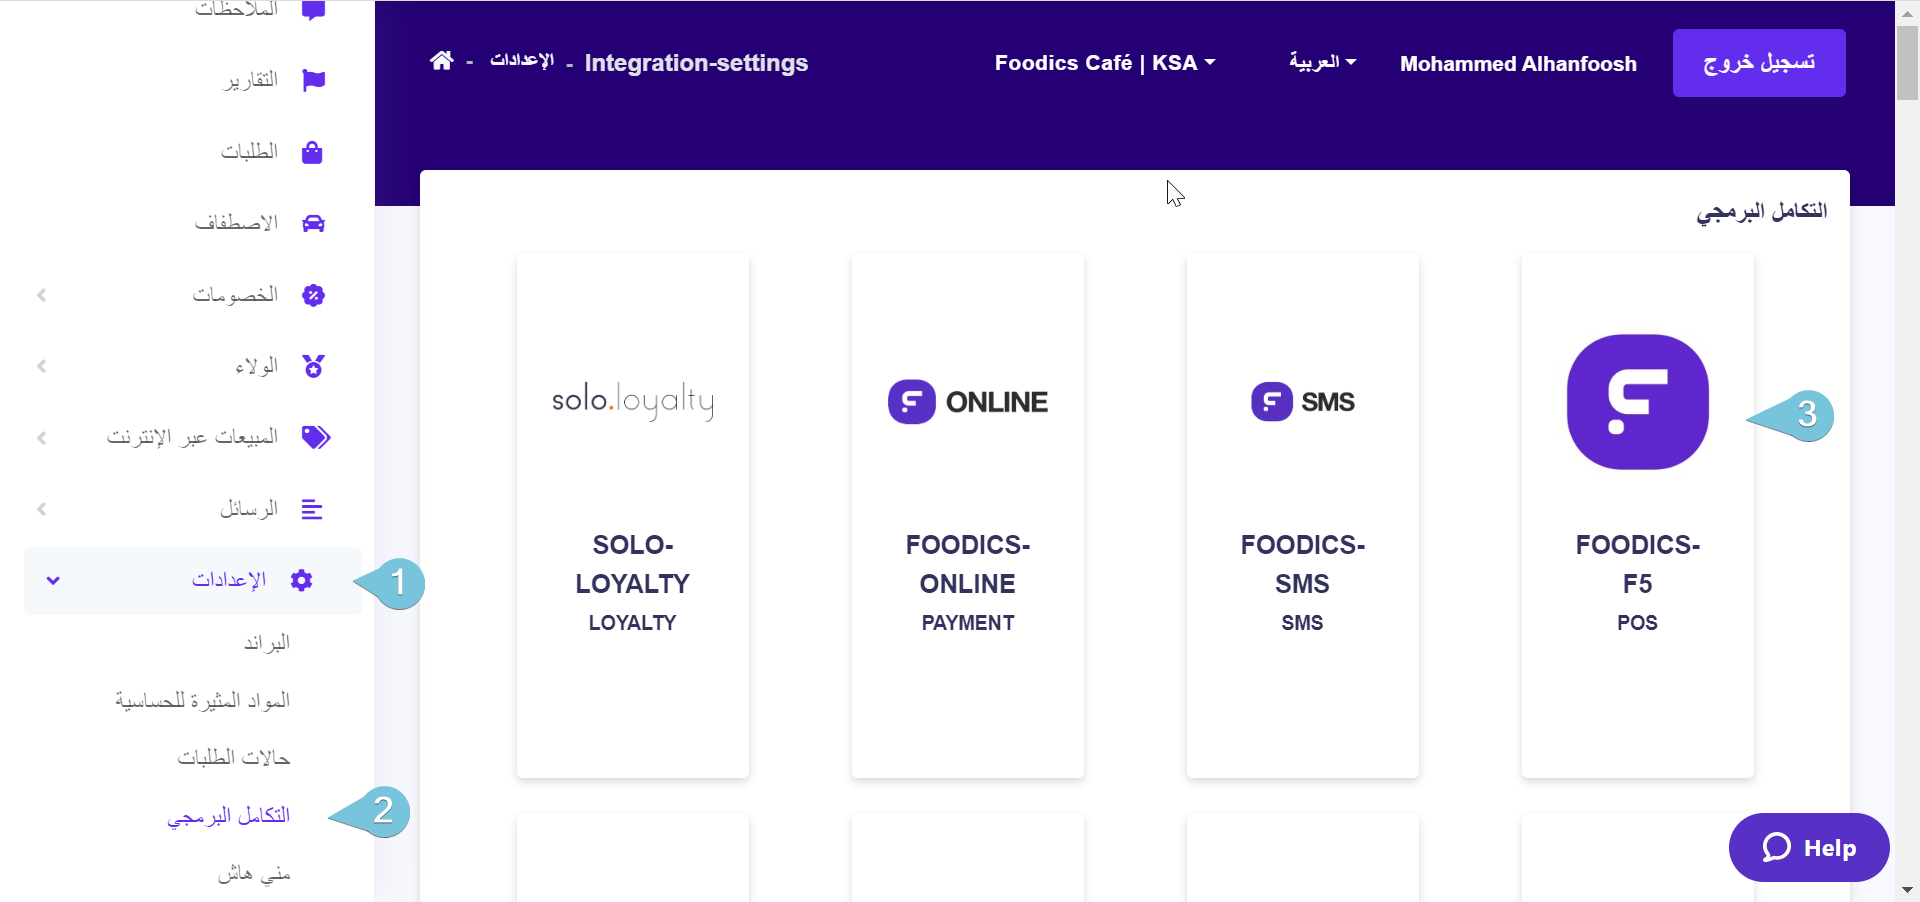Click the تسجيل خروج logout button

click(x=1759, y=63)
